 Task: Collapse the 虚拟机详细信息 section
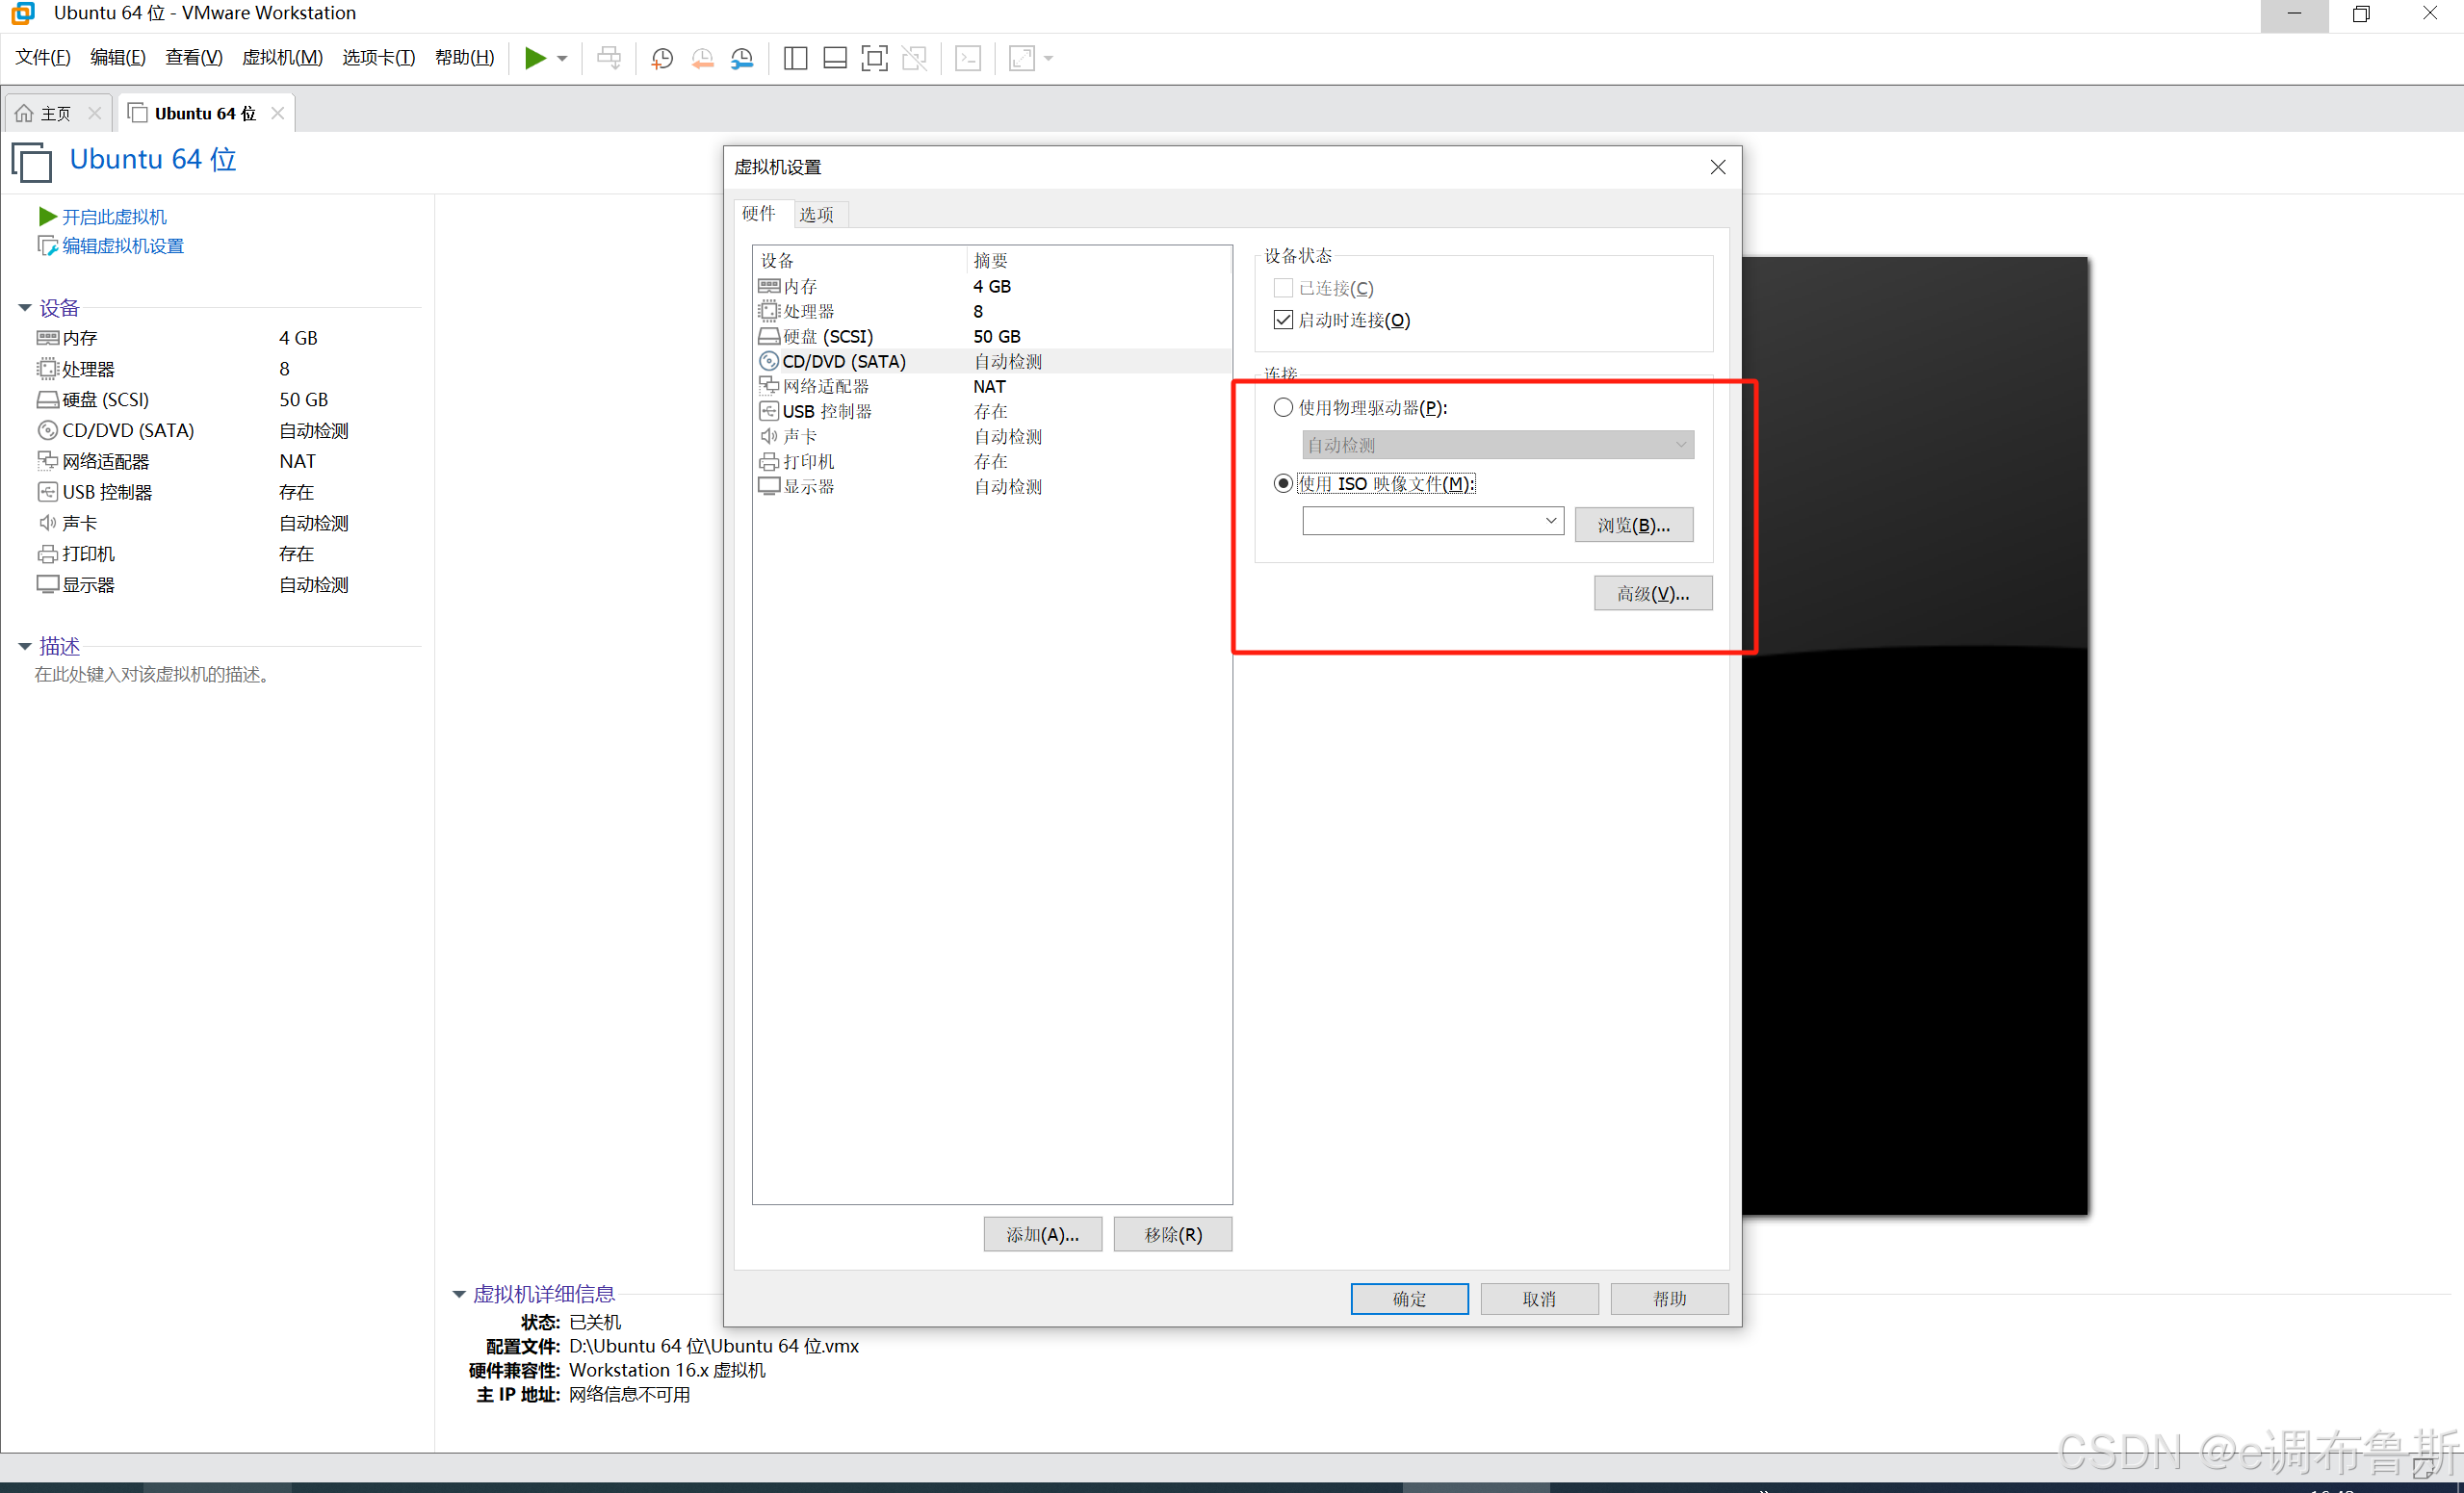[459, 1294]
